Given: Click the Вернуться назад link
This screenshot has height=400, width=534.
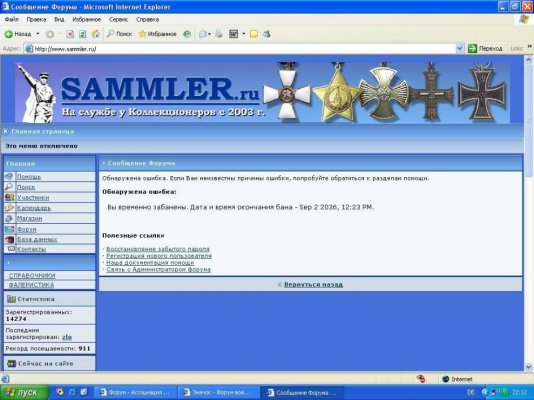Looking at the screenshot, I should [313, 284].
